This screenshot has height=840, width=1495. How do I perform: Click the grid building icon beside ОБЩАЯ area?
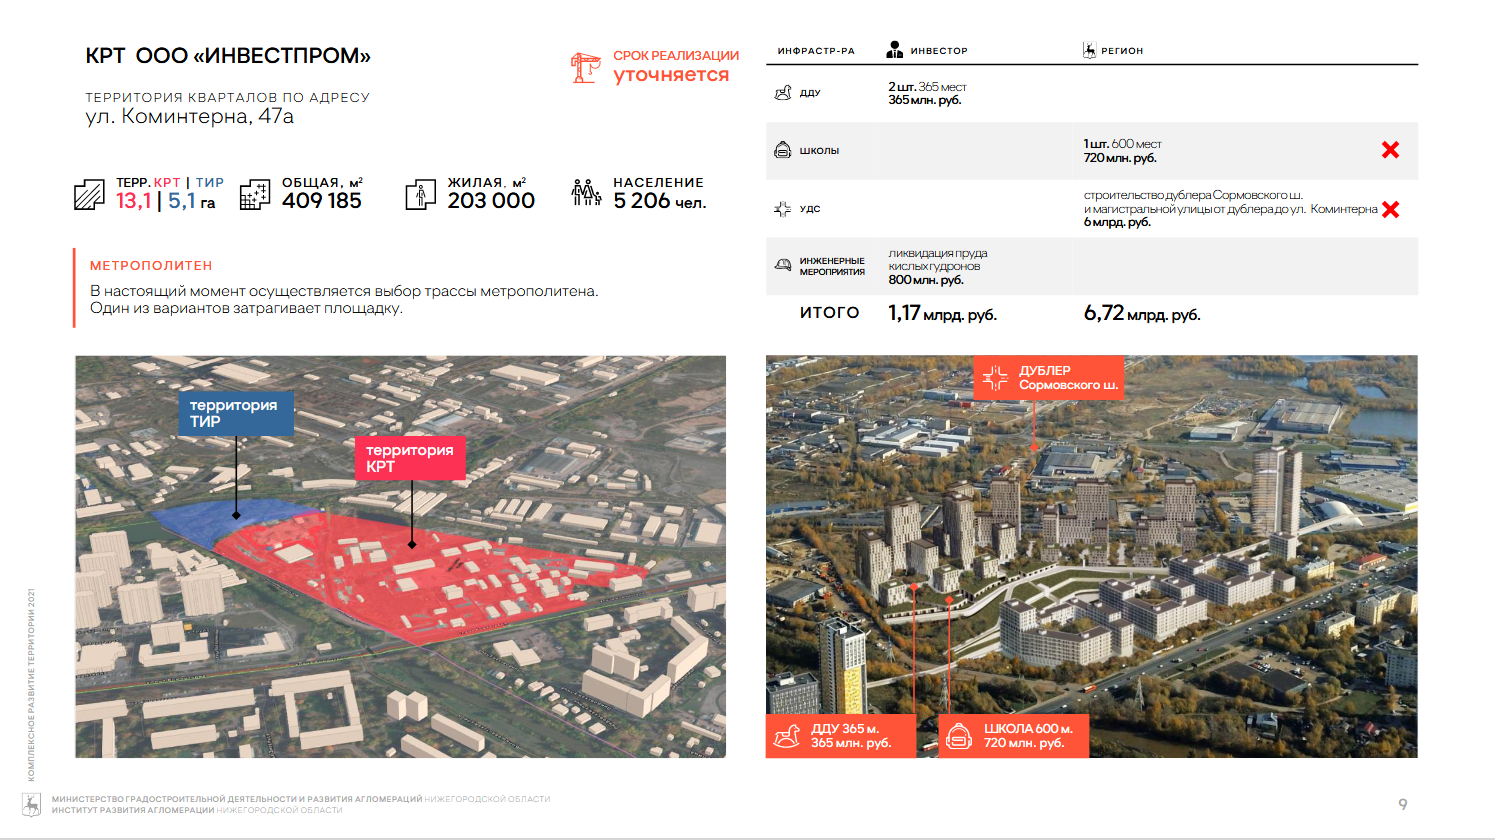pyautogui.click(x=255, y=194)
